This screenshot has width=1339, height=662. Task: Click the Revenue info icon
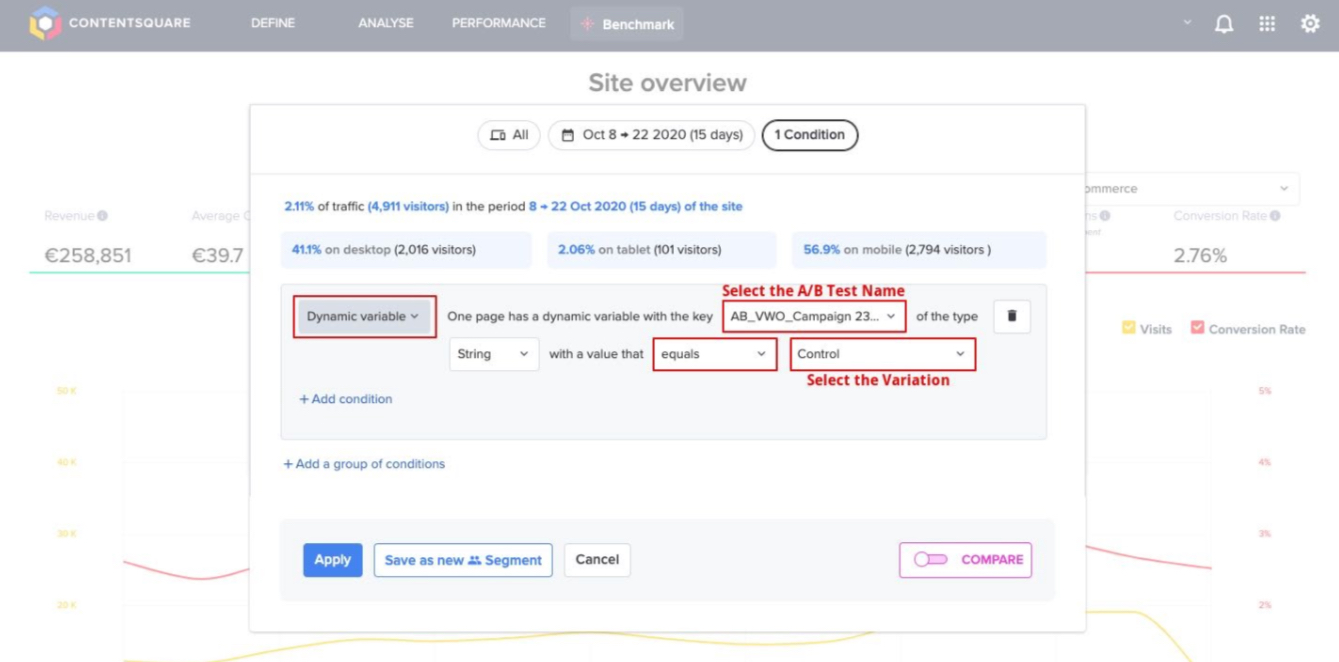[103, 216]
